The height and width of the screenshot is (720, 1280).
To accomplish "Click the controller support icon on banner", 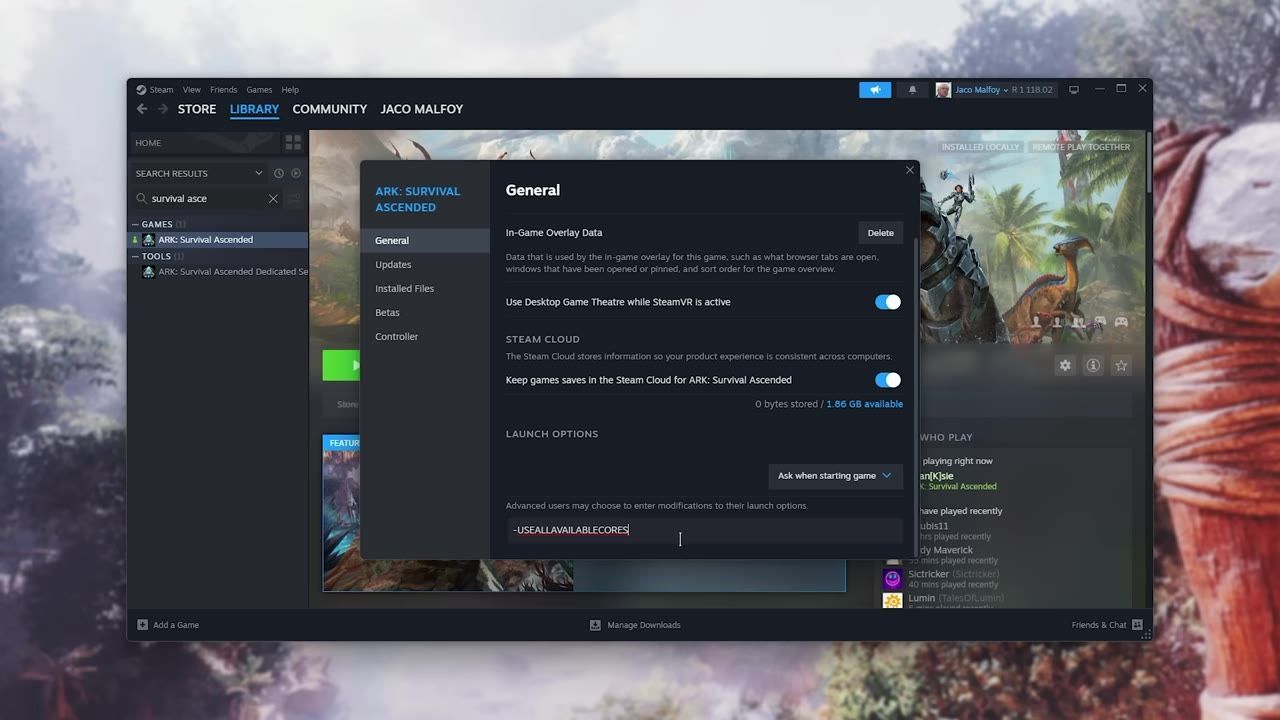I will tap(1121, 322).
